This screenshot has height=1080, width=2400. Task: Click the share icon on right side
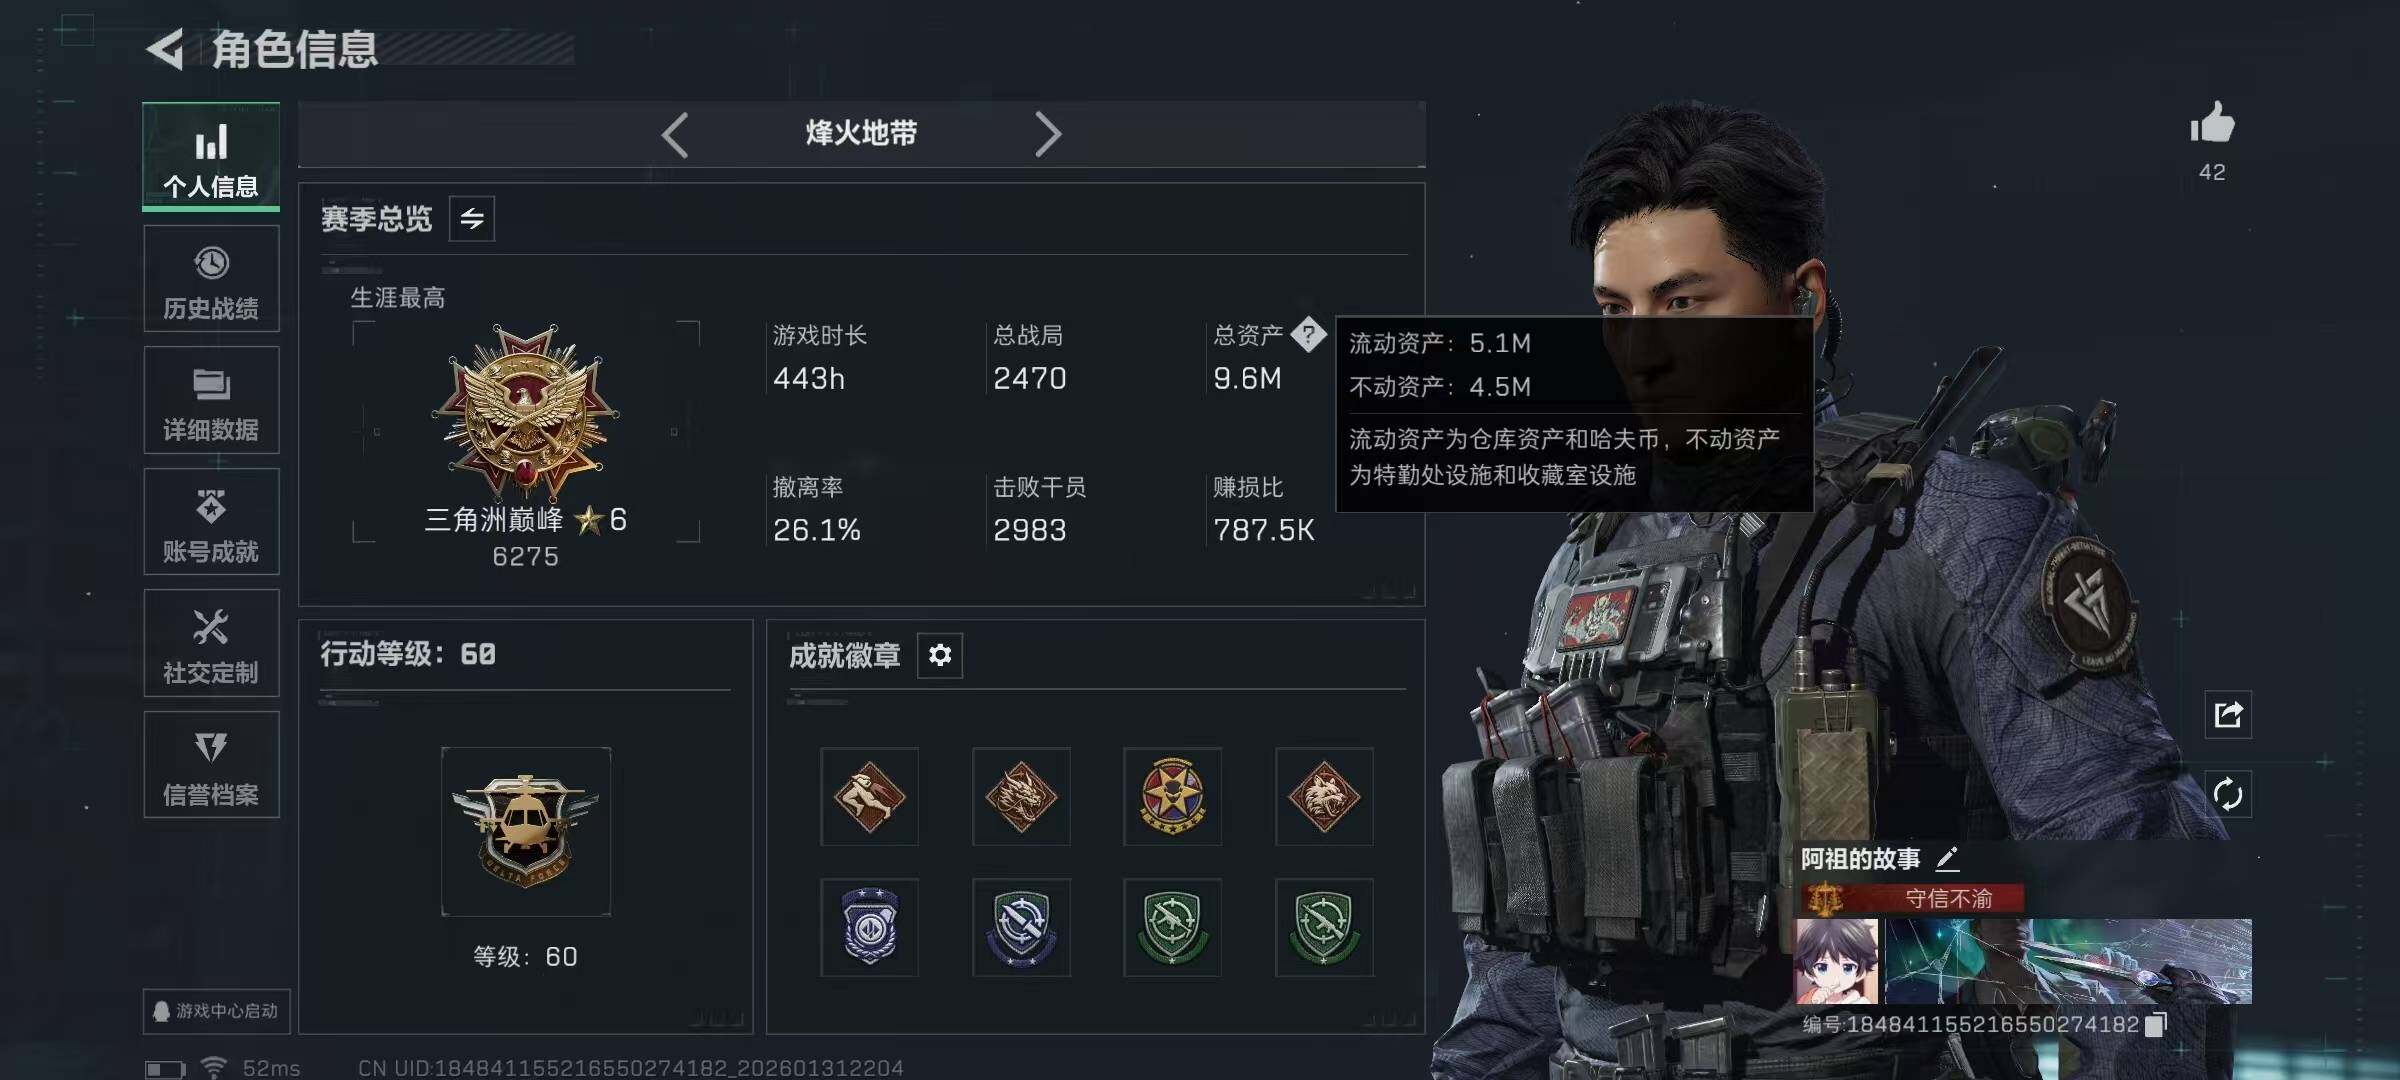(2228, 715)
